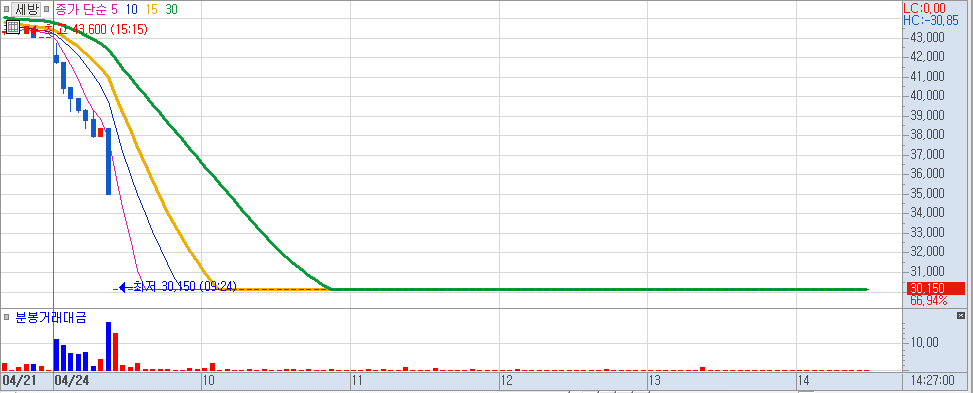
Task: Toggle the square beside the 종가 단순 indicator
Action: click(48, 9)
